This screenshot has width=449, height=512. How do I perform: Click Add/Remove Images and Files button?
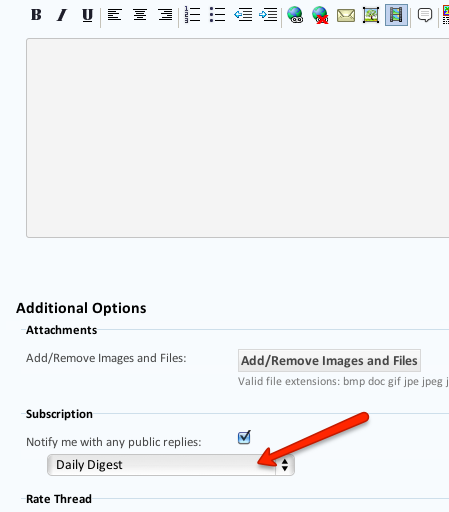point(329,360)
